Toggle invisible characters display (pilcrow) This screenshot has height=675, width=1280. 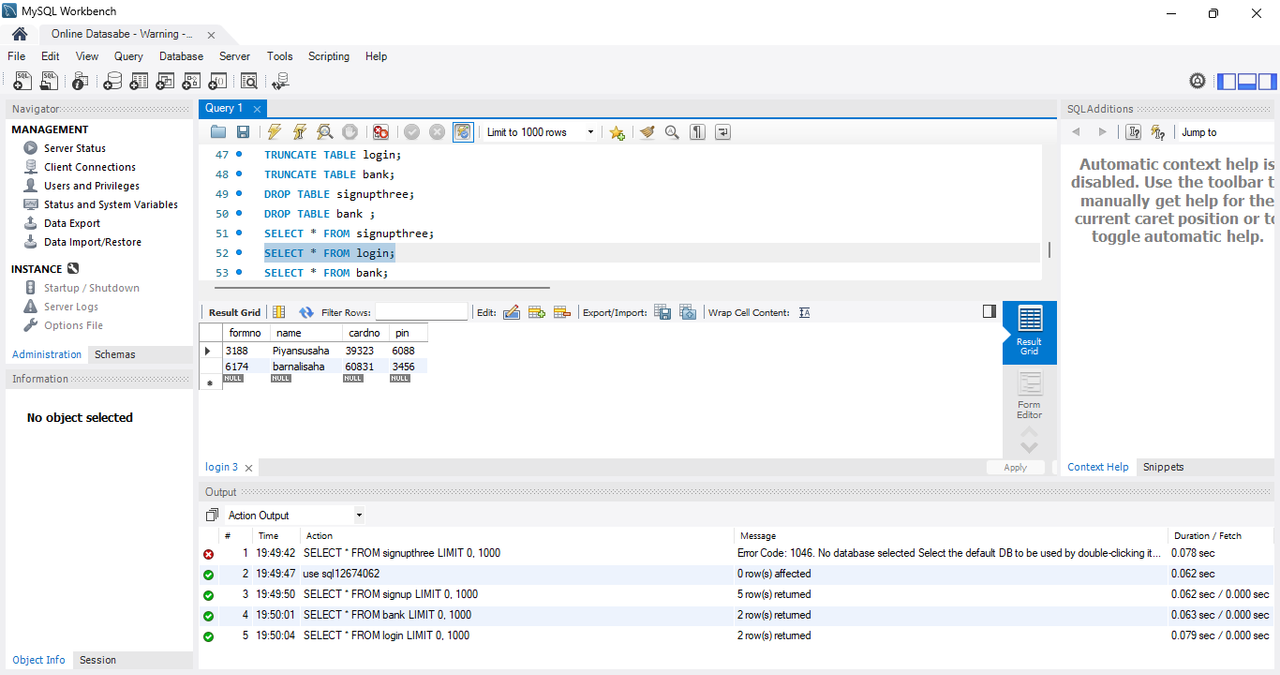click(698, 132)
